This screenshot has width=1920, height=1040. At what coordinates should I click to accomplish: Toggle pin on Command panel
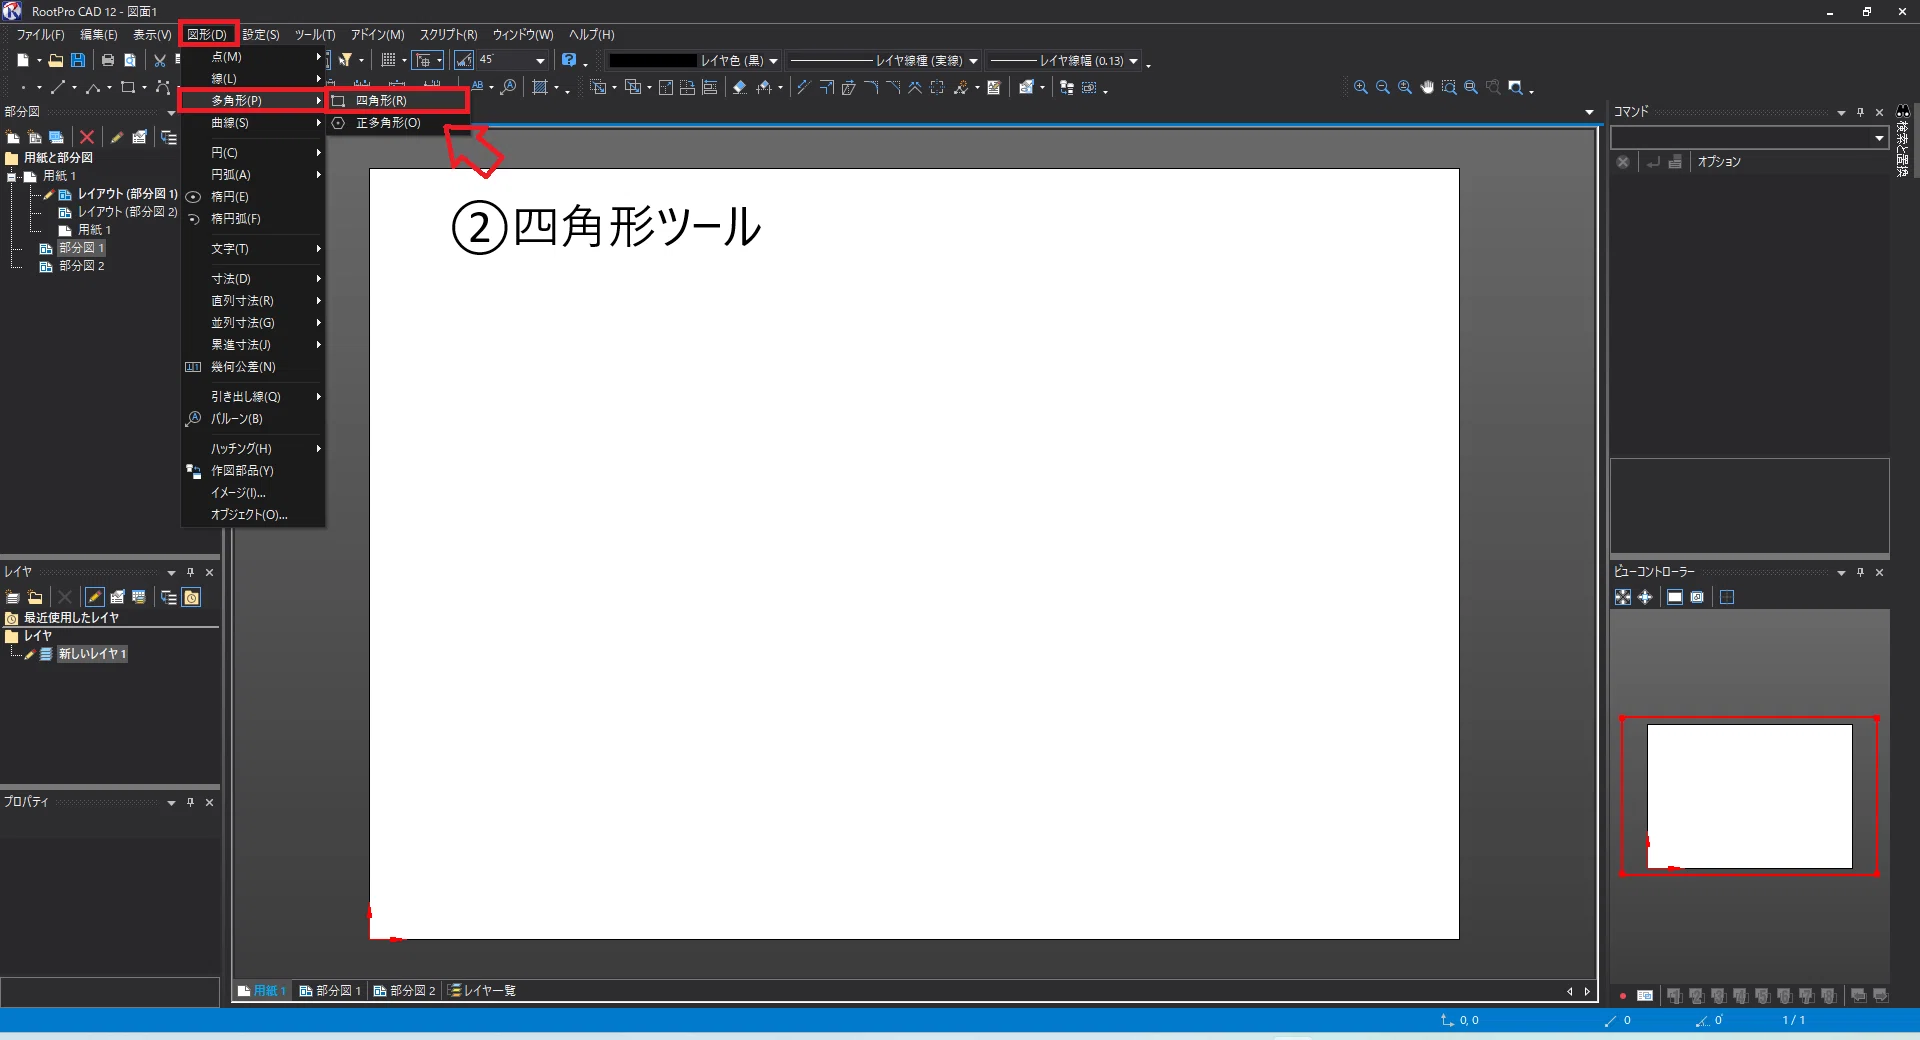tap(1860, 112)
